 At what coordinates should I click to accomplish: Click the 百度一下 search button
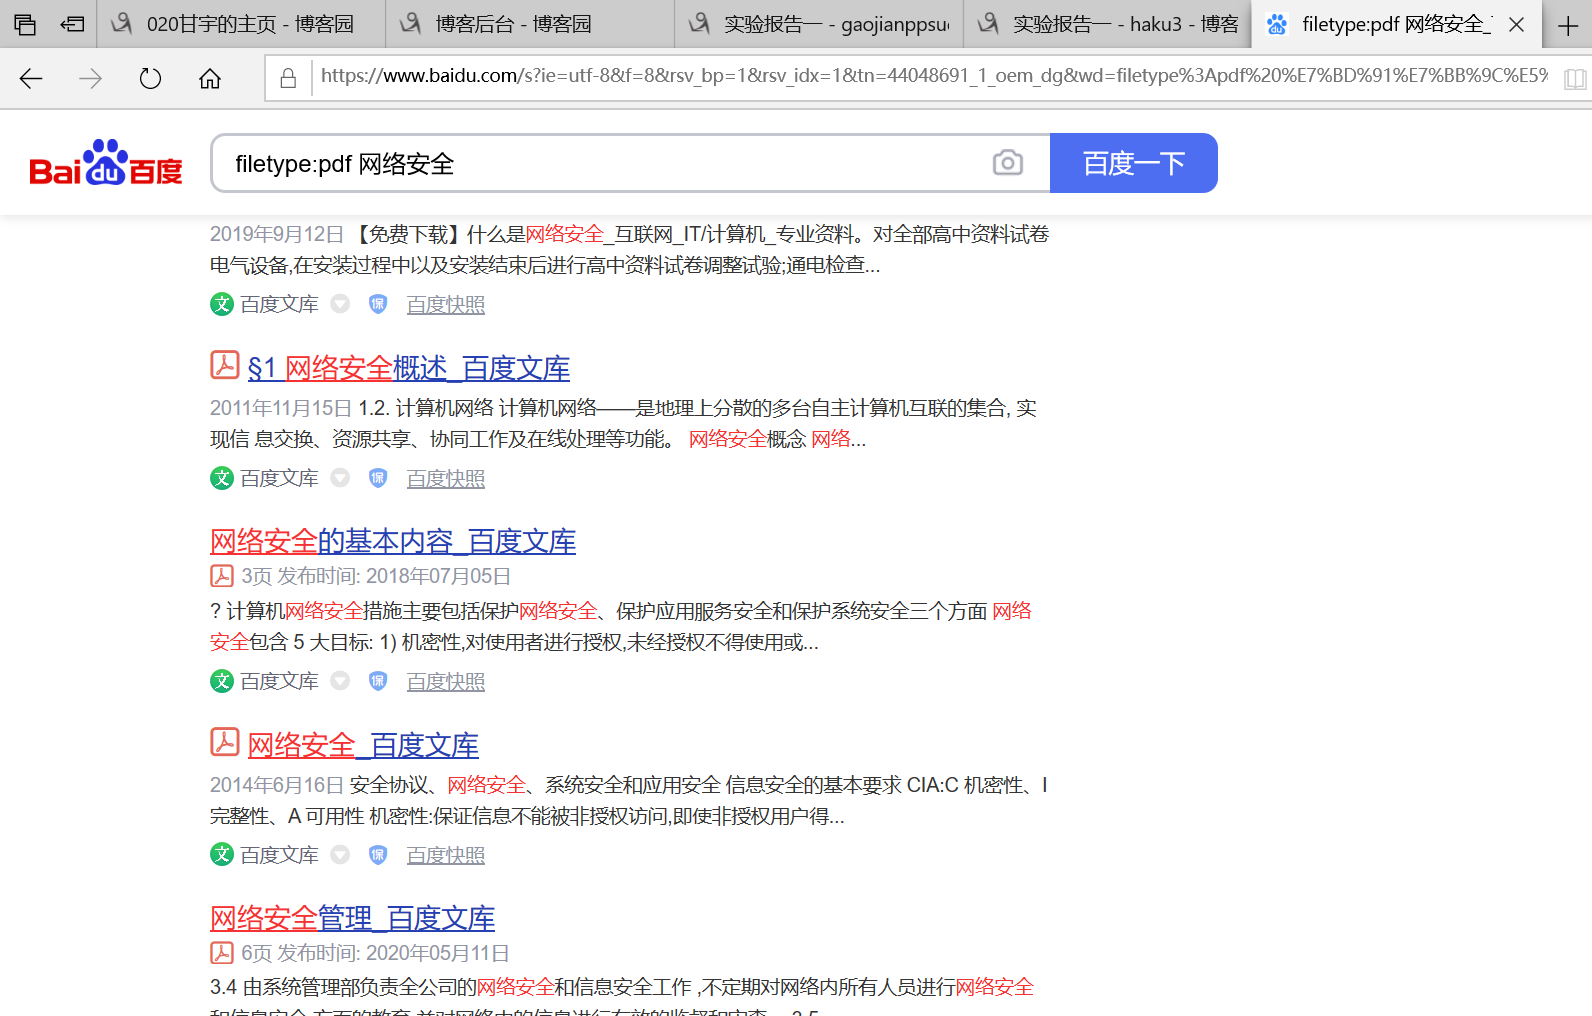pyautogui.click(x=1134, y=163)
